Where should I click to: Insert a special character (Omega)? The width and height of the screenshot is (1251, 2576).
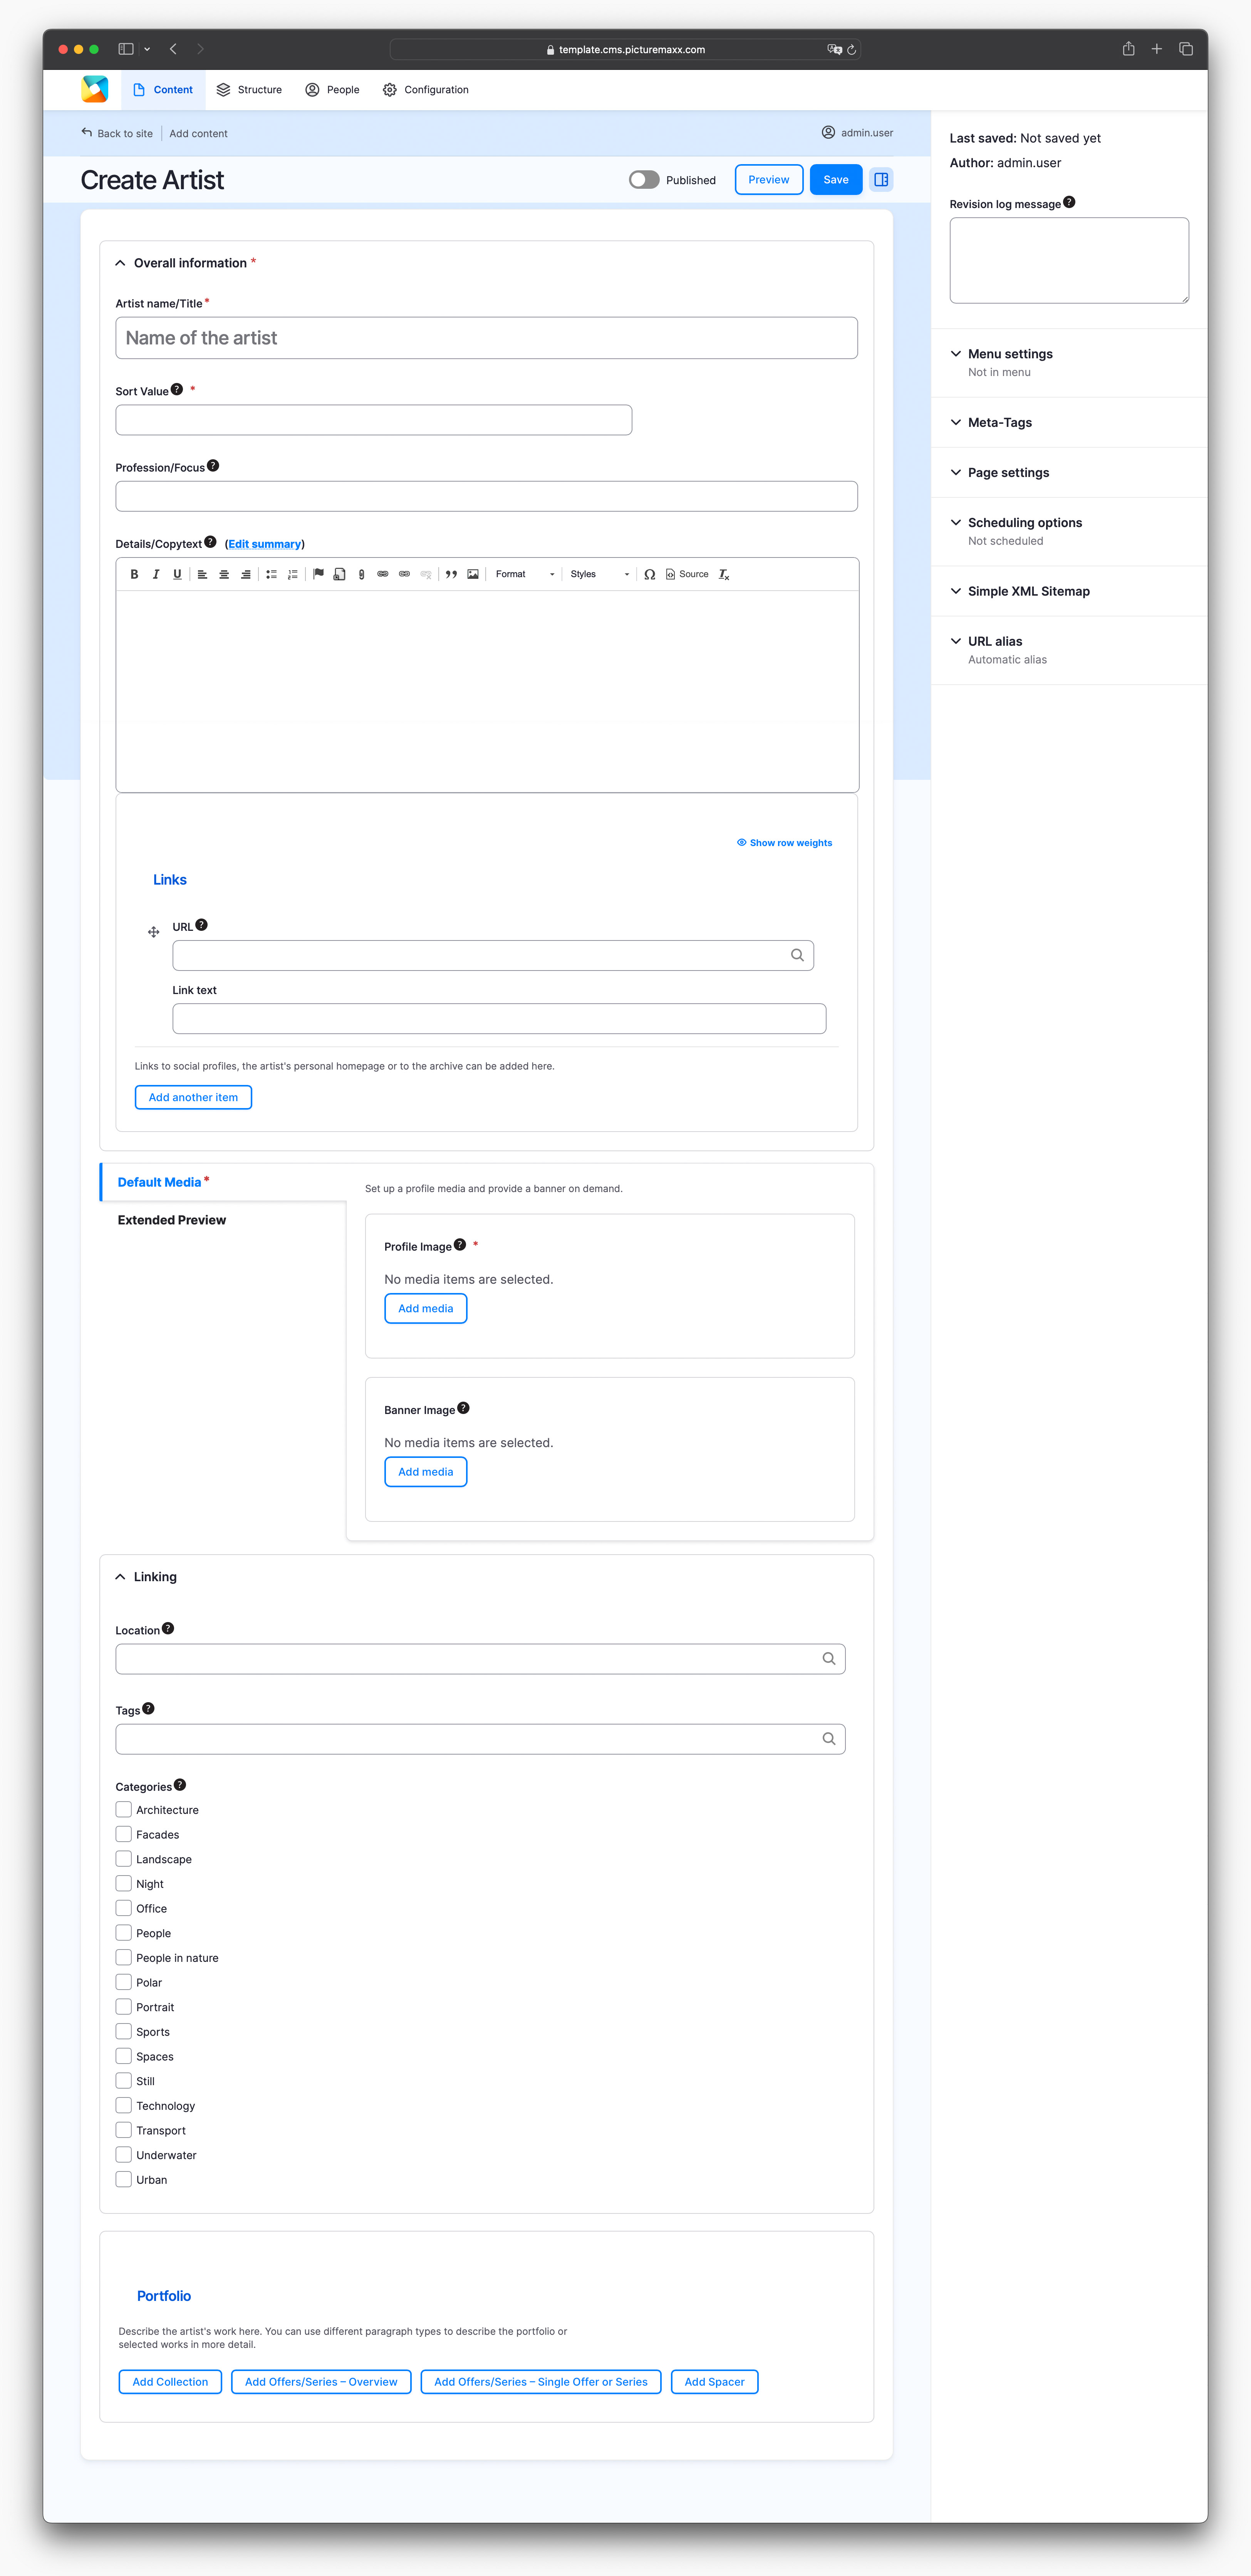point(650,574)
